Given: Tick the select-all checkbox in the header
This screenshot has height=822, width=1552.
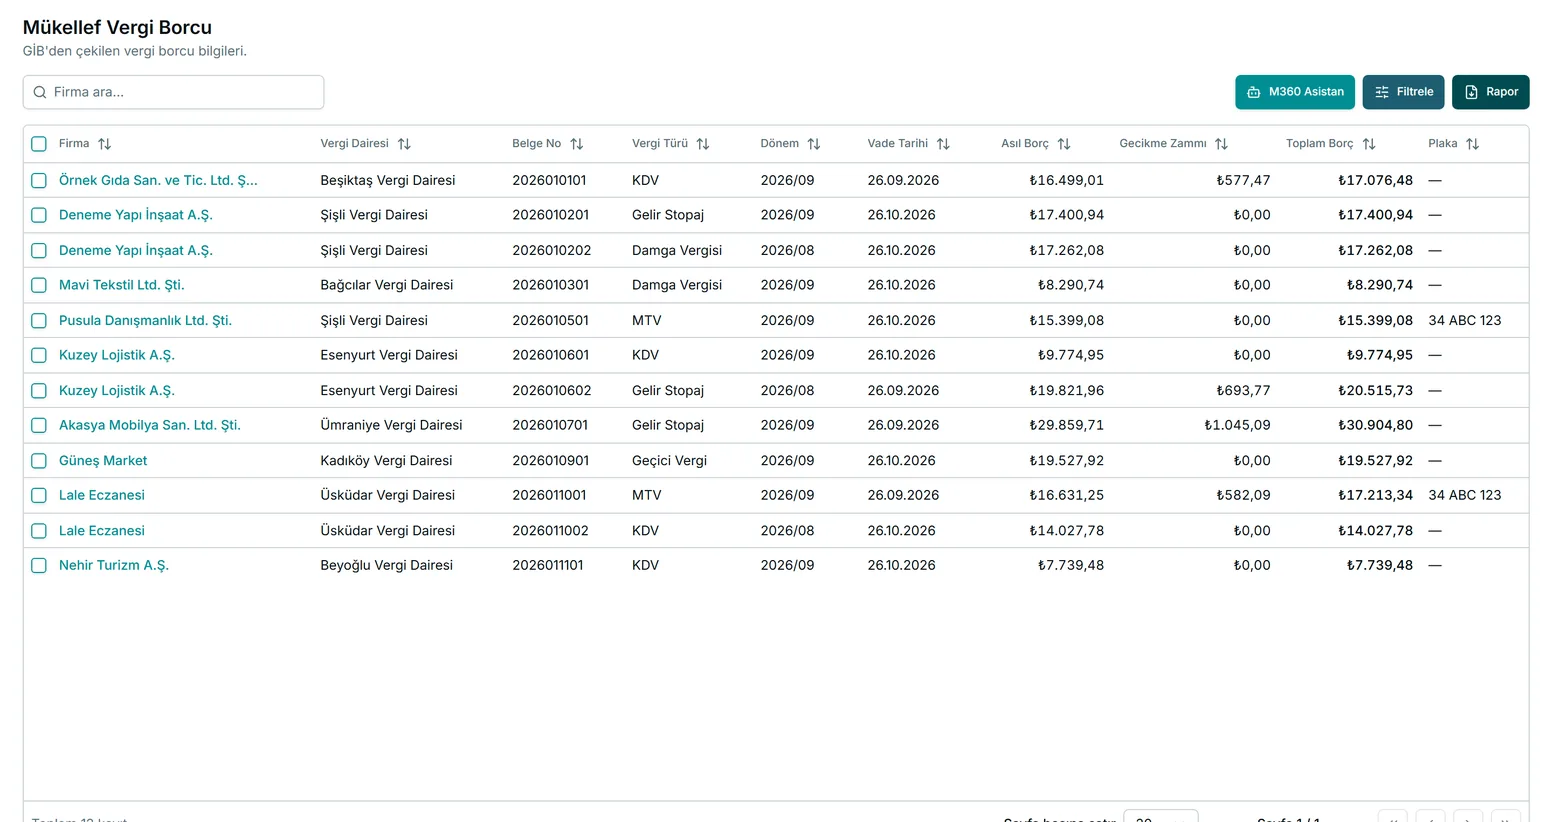Looking at the screenshot, I should [x=39, y=144].
